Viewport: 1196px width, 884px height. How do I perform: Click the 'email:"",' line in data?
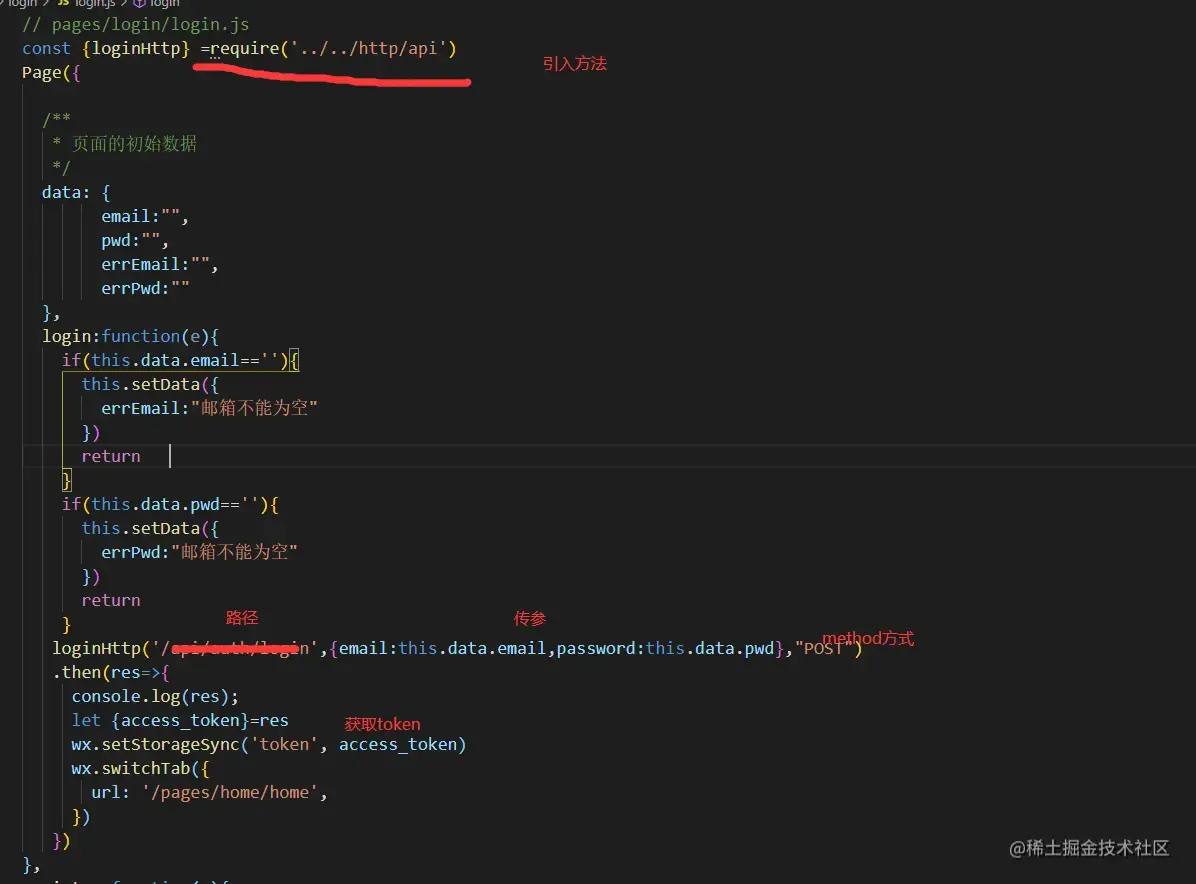(145, 217)
